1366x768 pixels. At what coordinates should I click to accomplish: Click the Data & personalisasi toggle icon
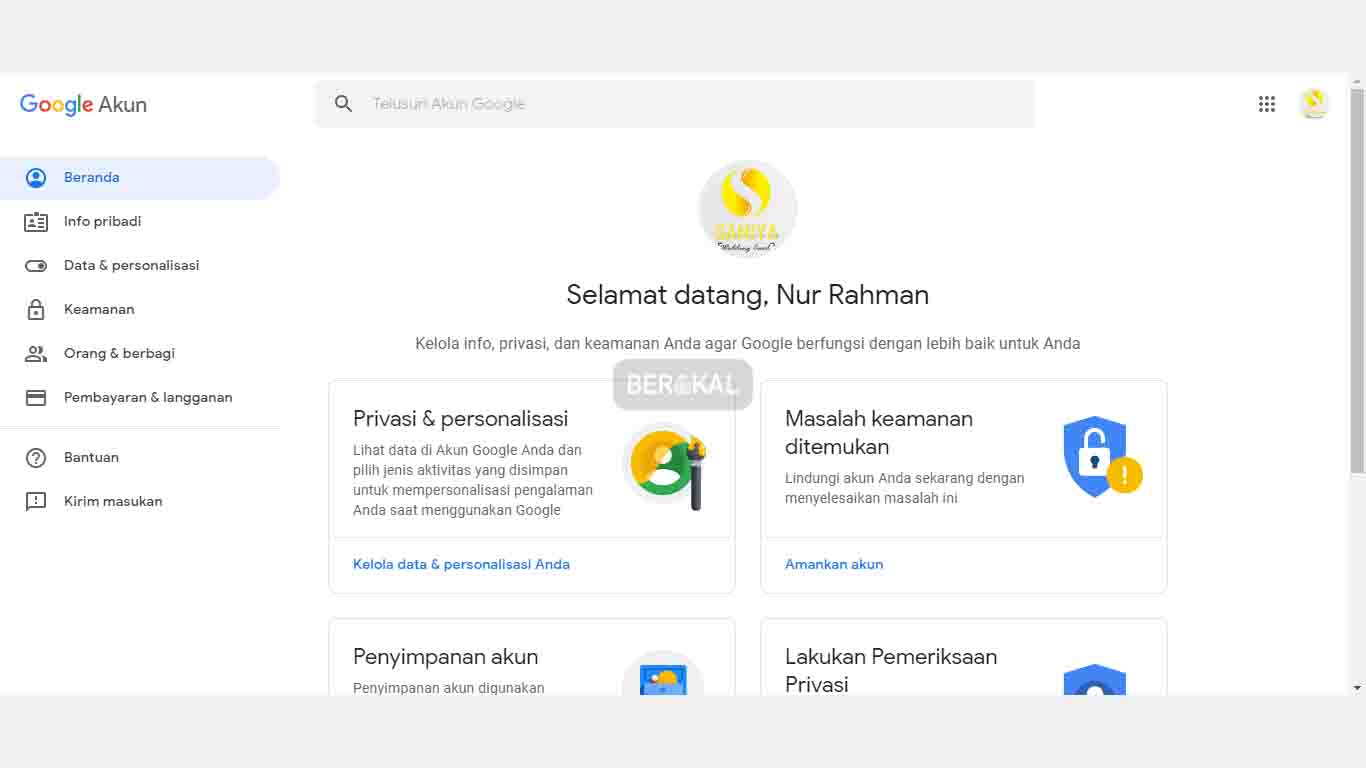[x=36, y=265]
